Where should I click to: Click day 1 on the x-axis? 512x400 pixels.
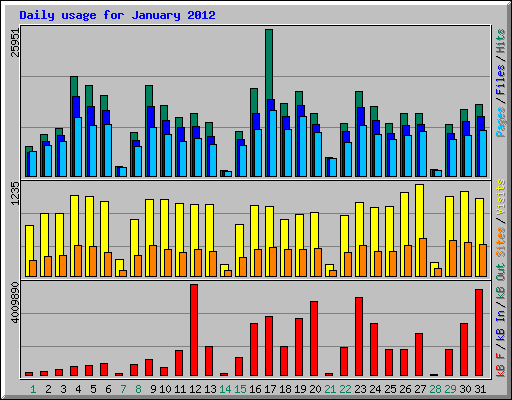point(33,389)
